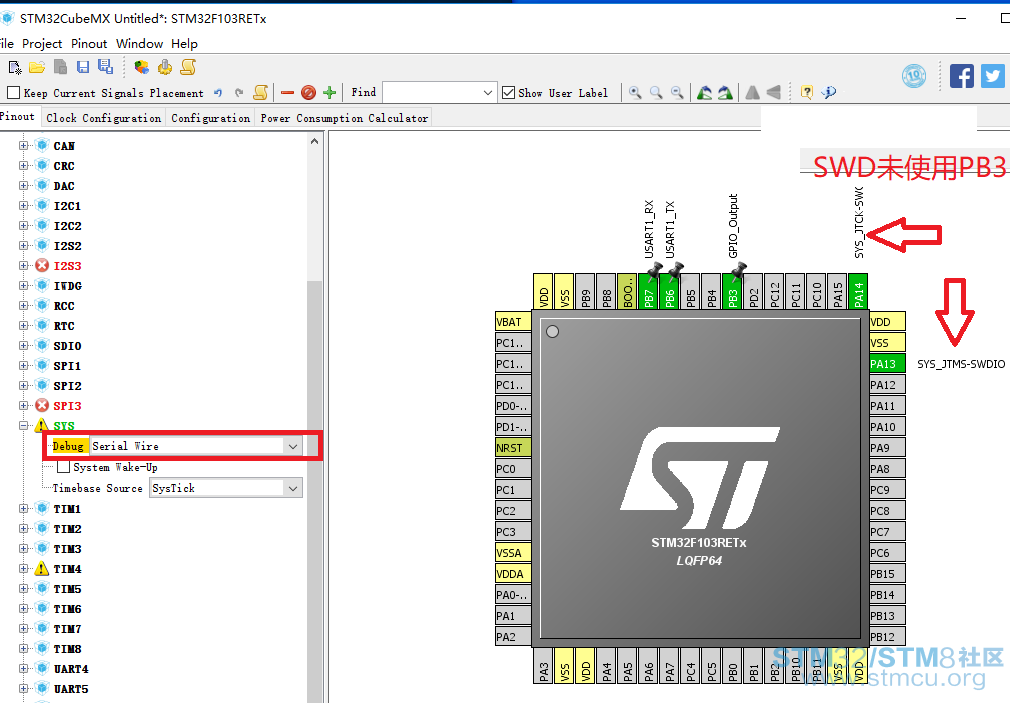Click the green plus expand icon
Viewport: 1010px width, 703px height.
pyautogui.click(x=330, y=93)
